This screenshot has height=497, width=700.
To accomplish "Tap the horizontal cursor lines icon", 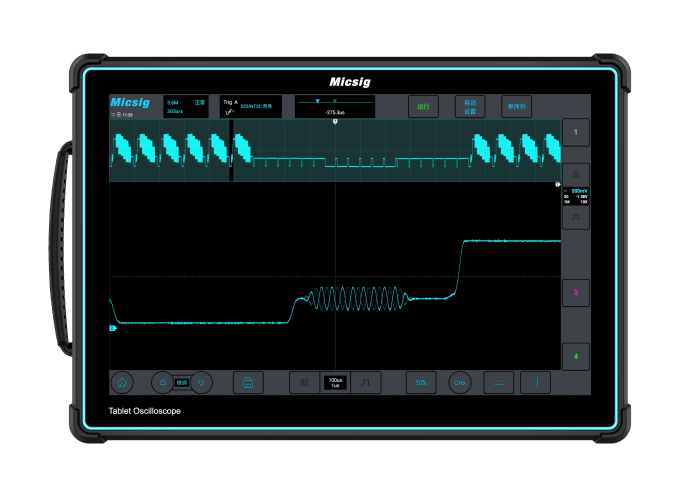I will pos(498,382).
